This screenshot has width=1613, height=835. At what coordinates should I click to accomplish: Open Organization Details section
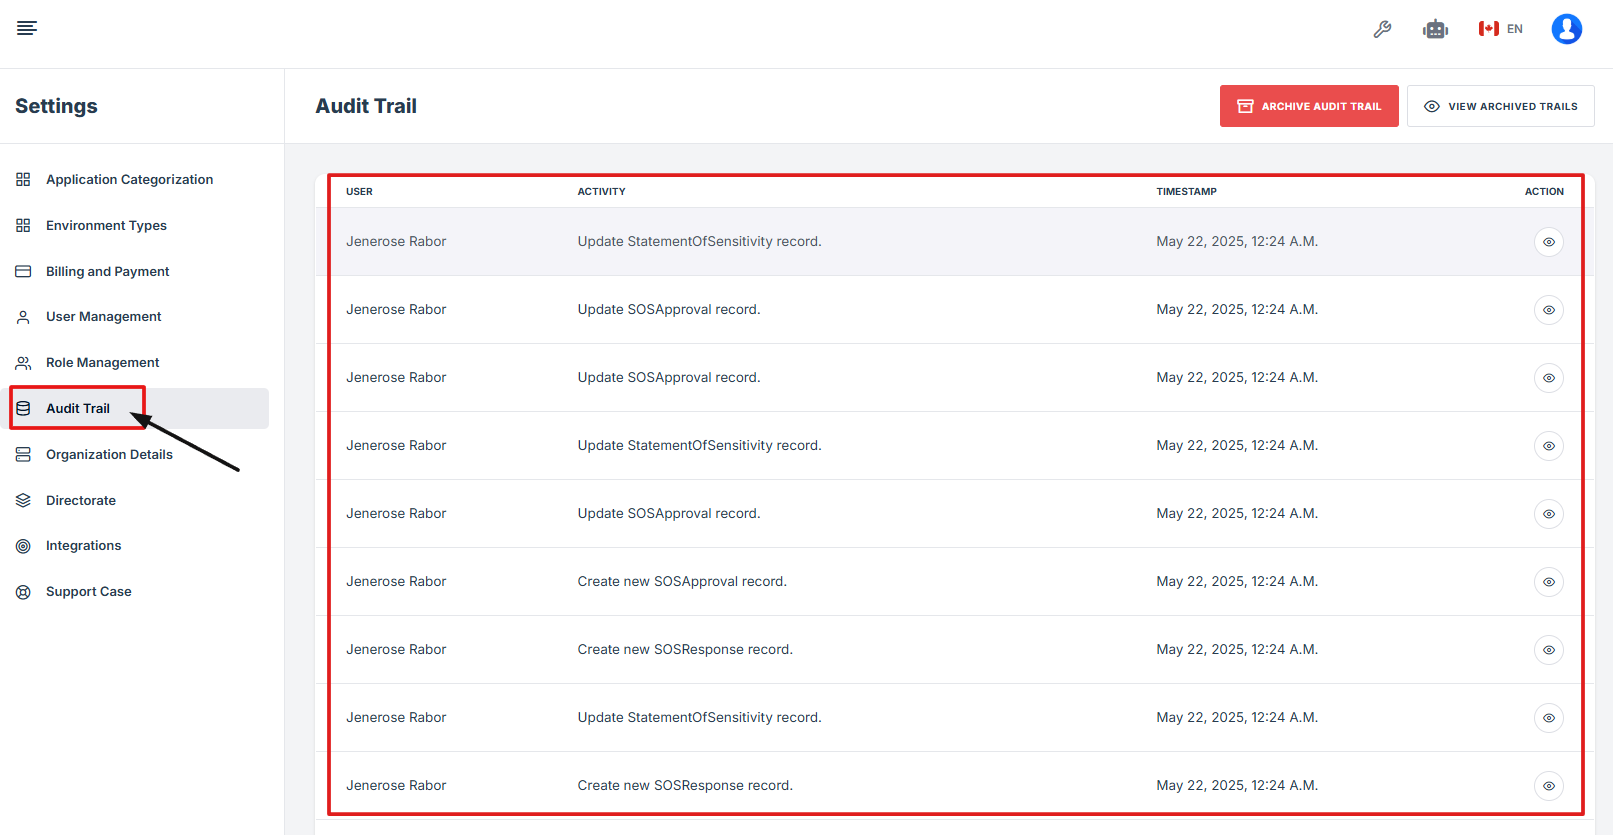[x=109, y=455]
